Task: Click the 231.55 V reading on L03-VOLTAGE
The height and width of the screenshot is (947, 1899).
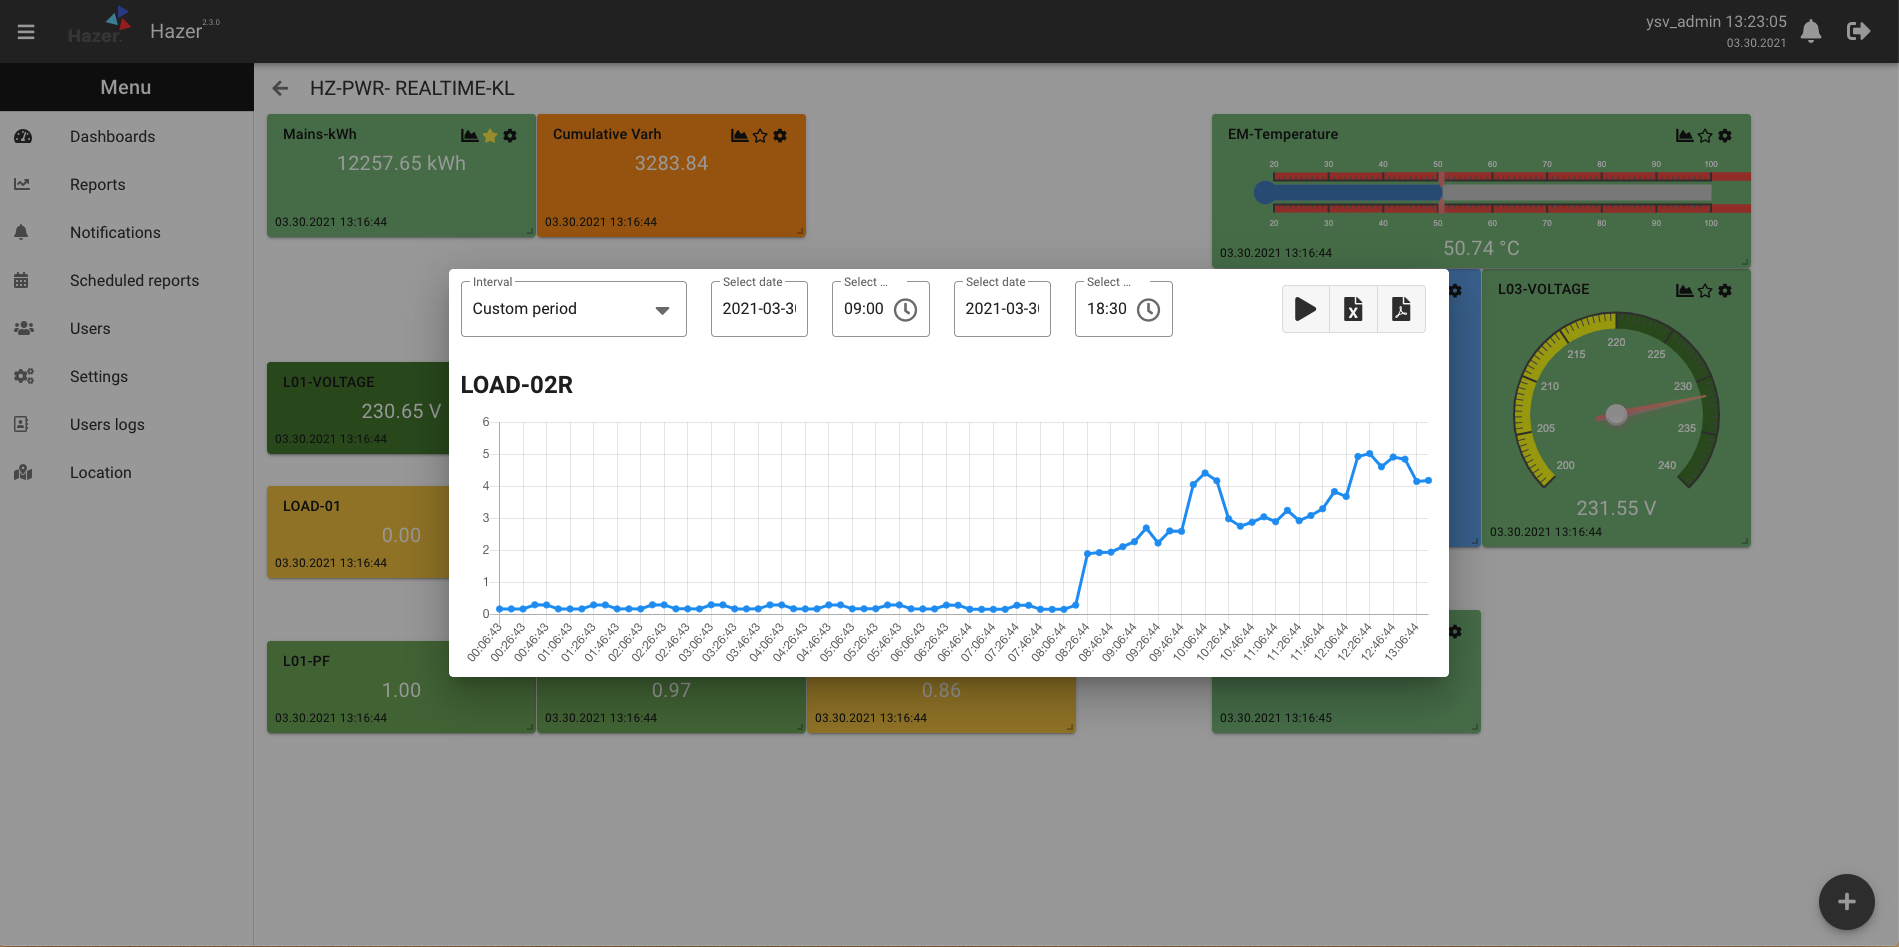Action: (1616, 508)
